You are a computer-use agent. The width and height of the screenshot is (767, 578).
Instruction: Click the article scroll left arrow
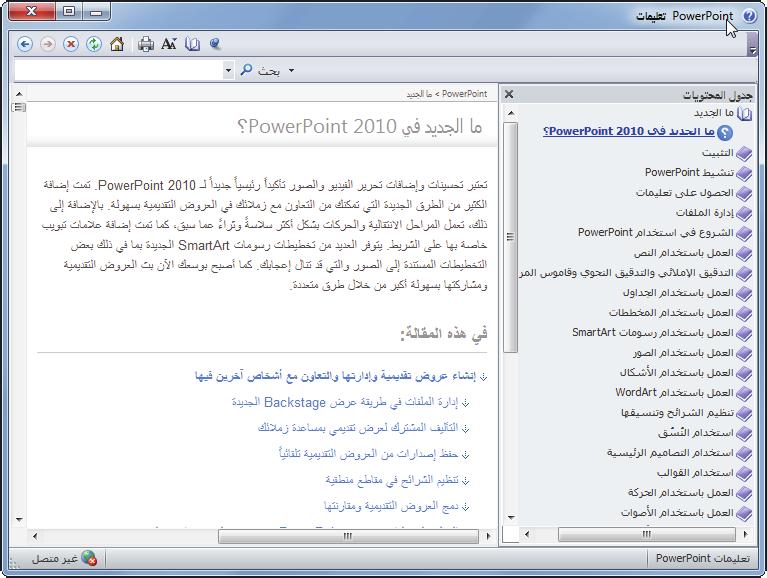tap(35, 536)
